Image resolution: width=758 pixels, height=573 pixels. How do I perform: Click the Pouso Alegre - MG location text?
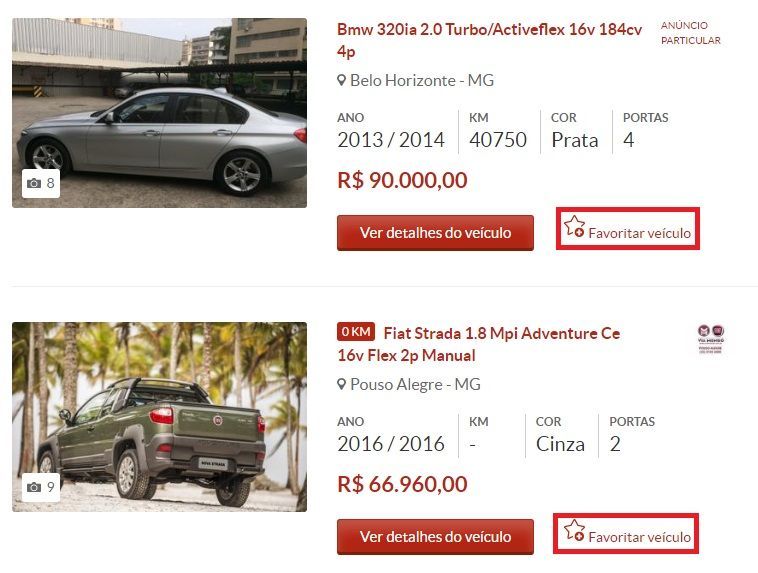(x=415, y=384)
